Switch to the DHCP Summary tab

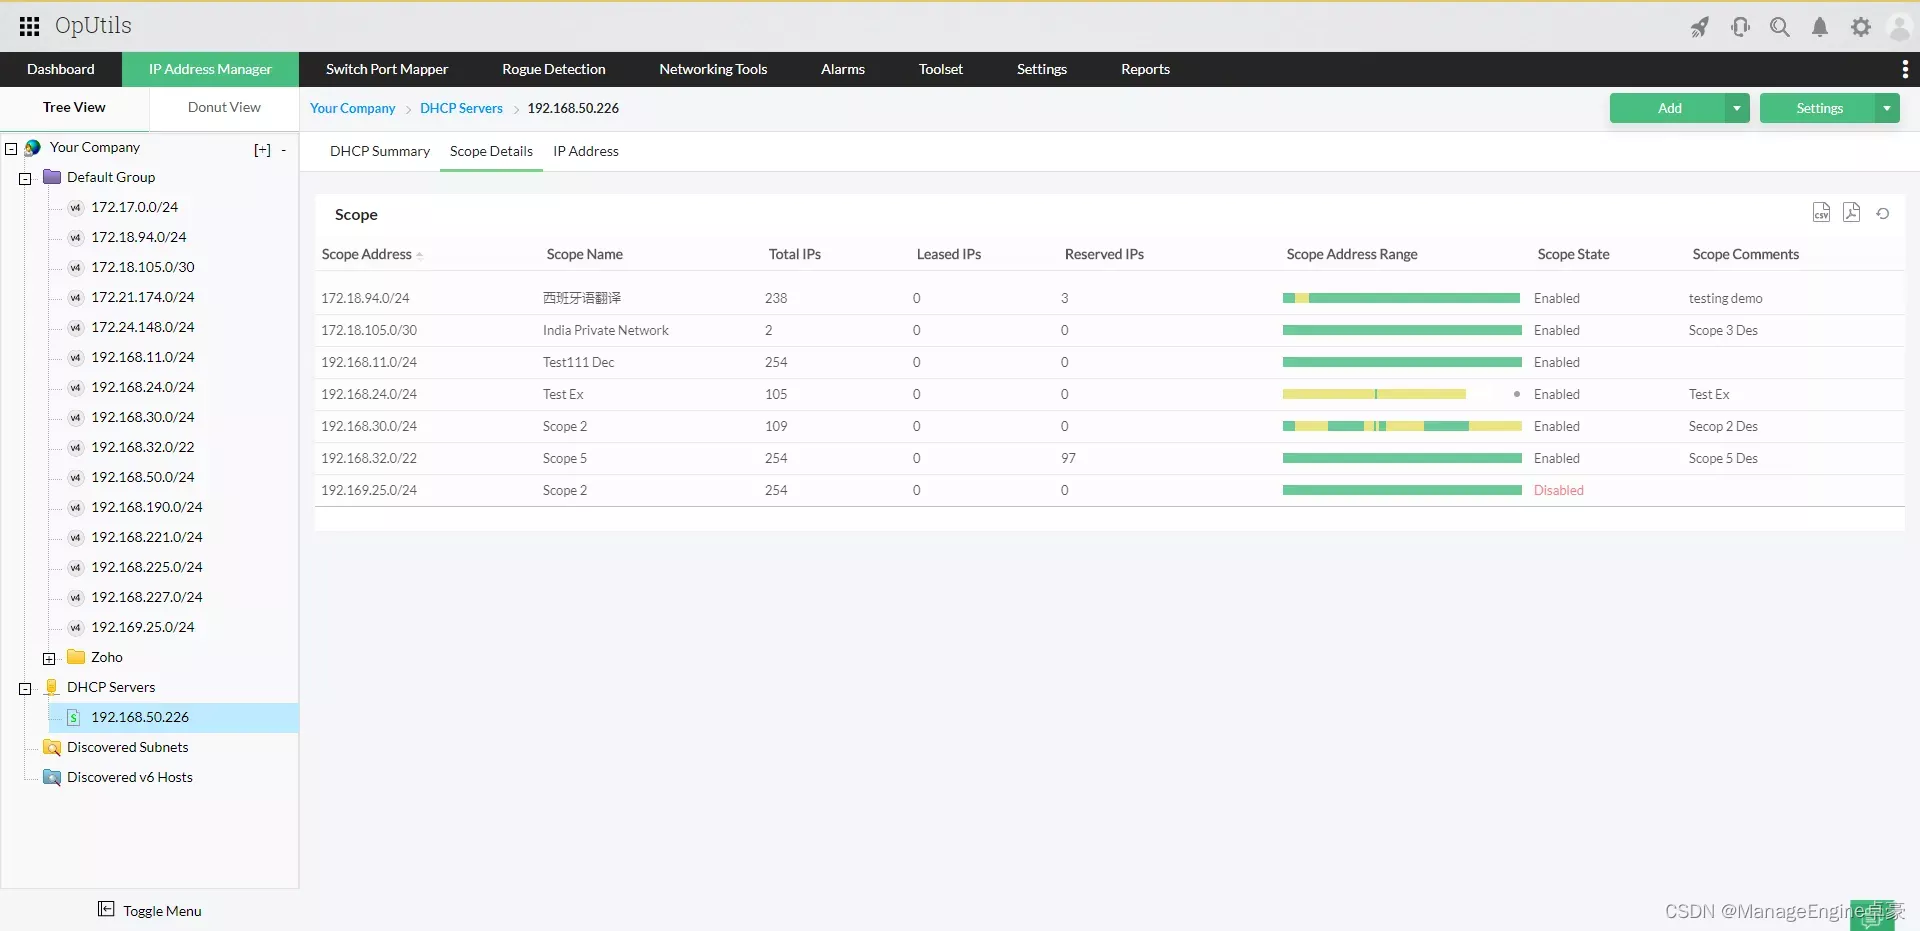point(380,151)
